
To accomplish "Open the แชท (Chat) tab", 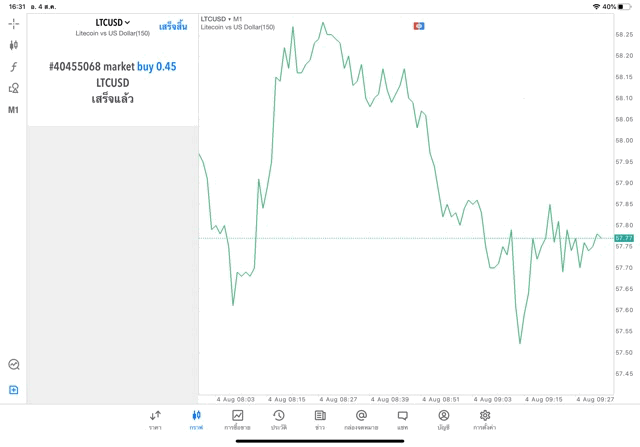I will (402, 420).
